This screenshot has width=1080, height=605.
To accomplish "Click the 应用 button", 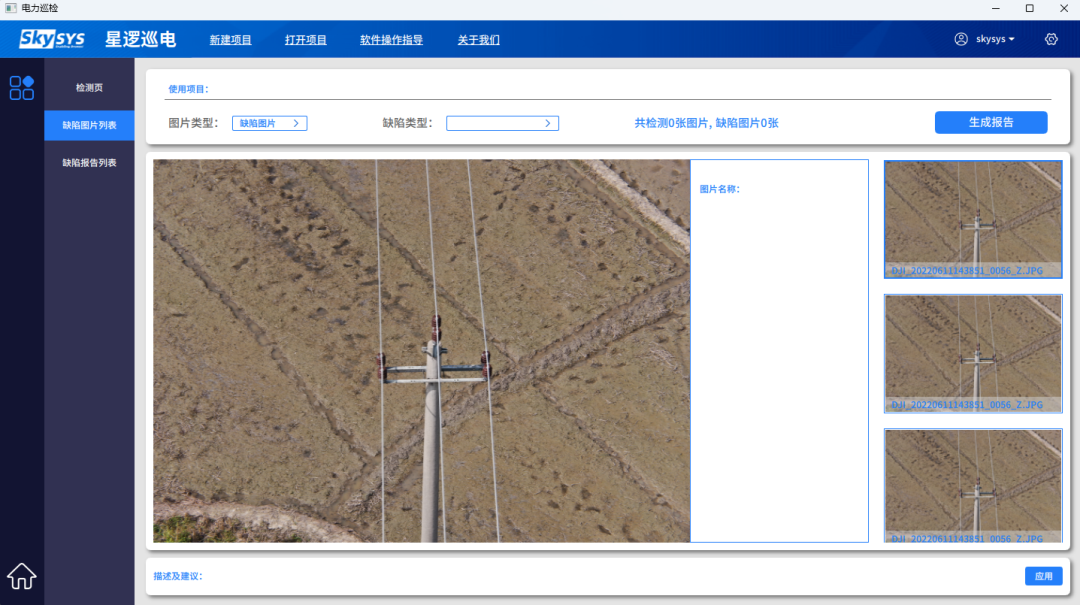I will click(1043, 576).
